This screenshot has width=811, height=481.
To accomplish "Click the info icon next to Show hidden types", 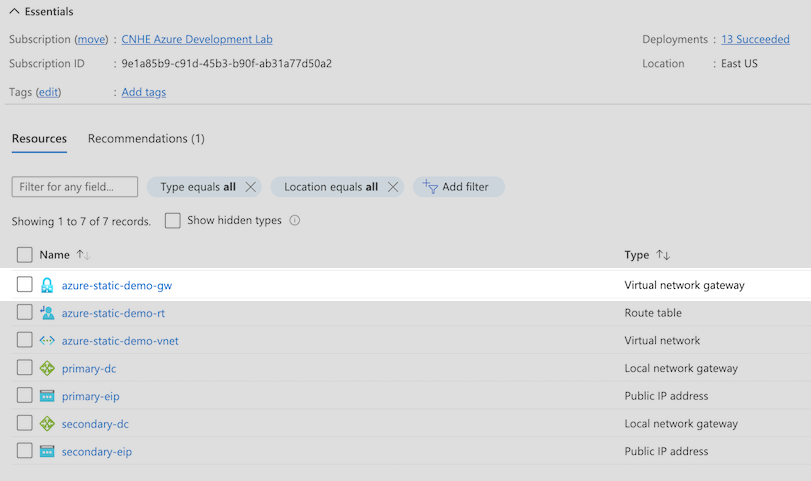I will tap(295, 220).
